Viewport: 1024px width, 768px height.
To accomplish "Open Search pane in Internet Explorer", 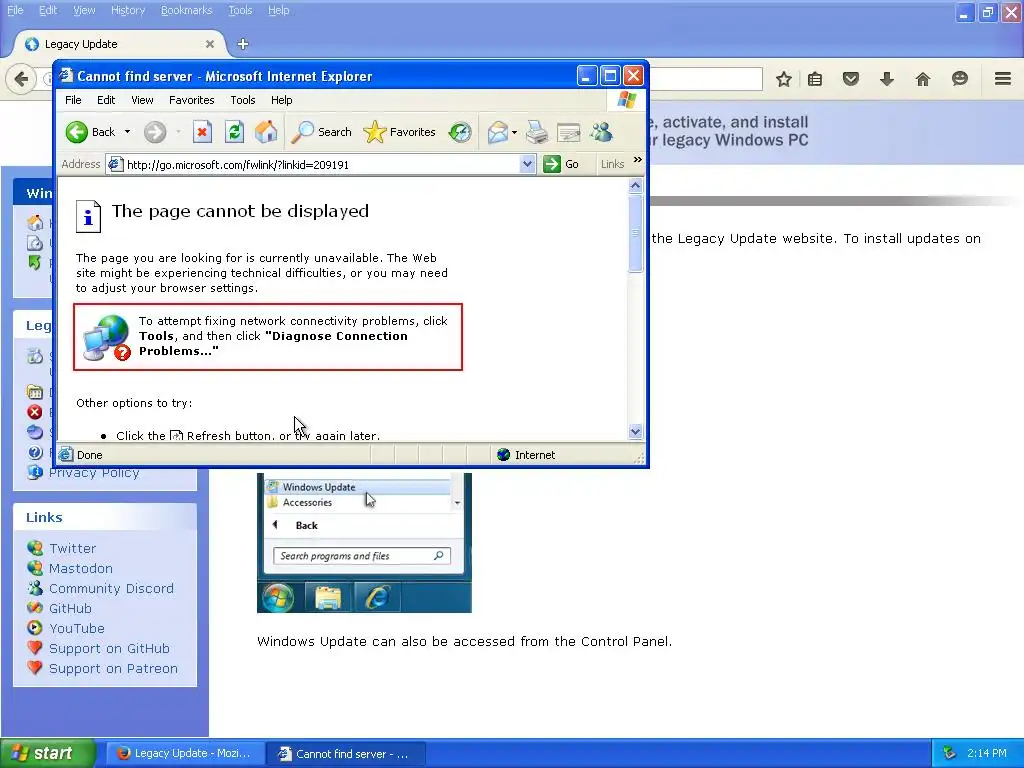I will (321, 132).
